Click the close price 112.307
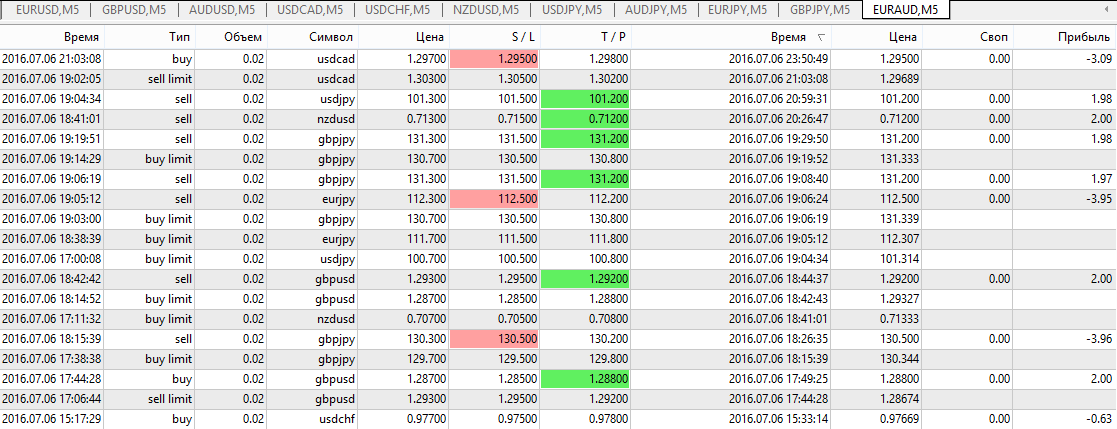 [x=900, y=239]
